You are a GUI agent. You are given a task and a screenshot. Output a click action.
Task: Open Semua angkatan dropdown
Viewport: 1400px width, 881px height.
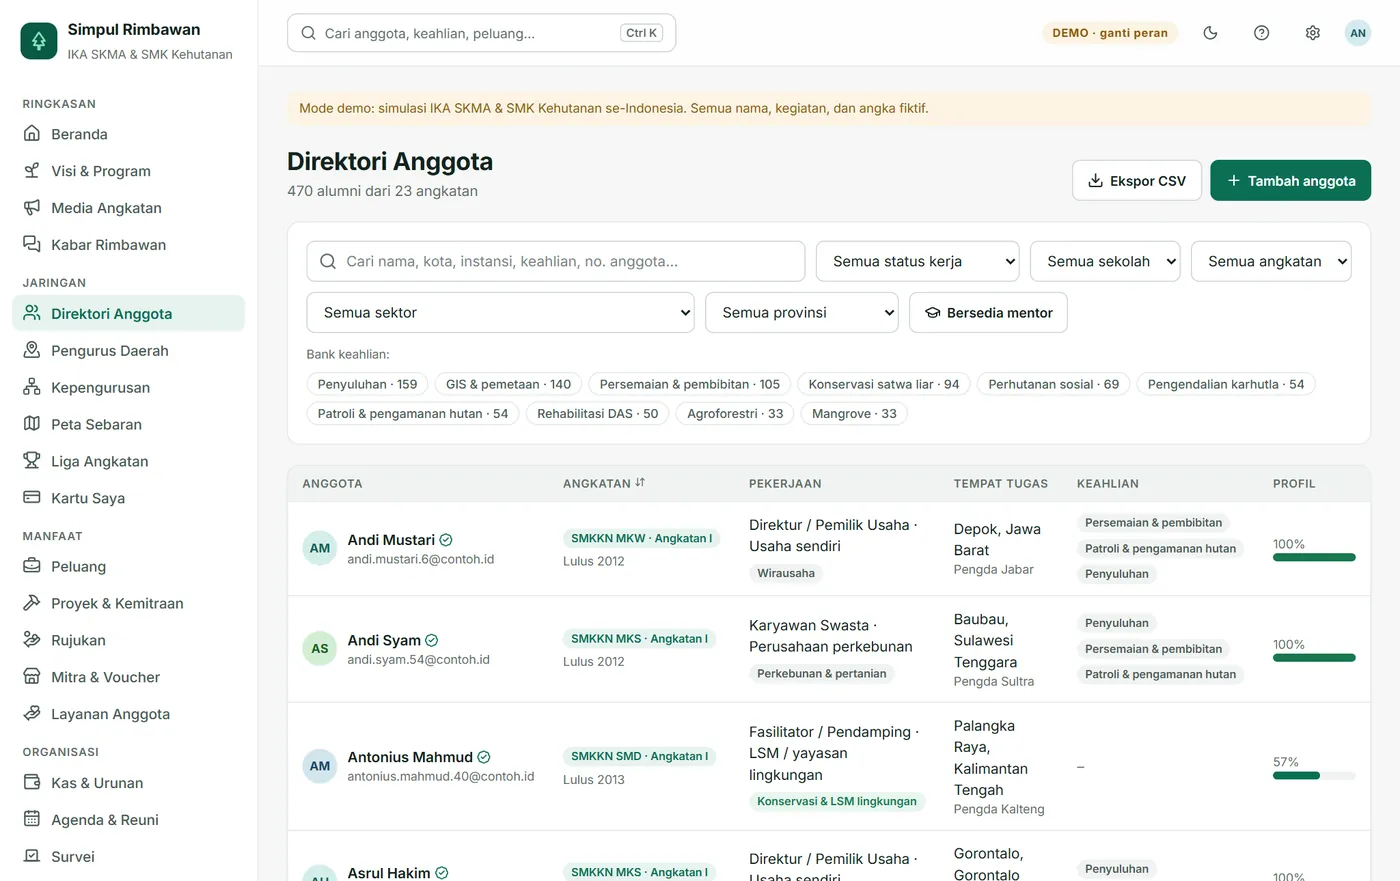[x=1271, y=262]
